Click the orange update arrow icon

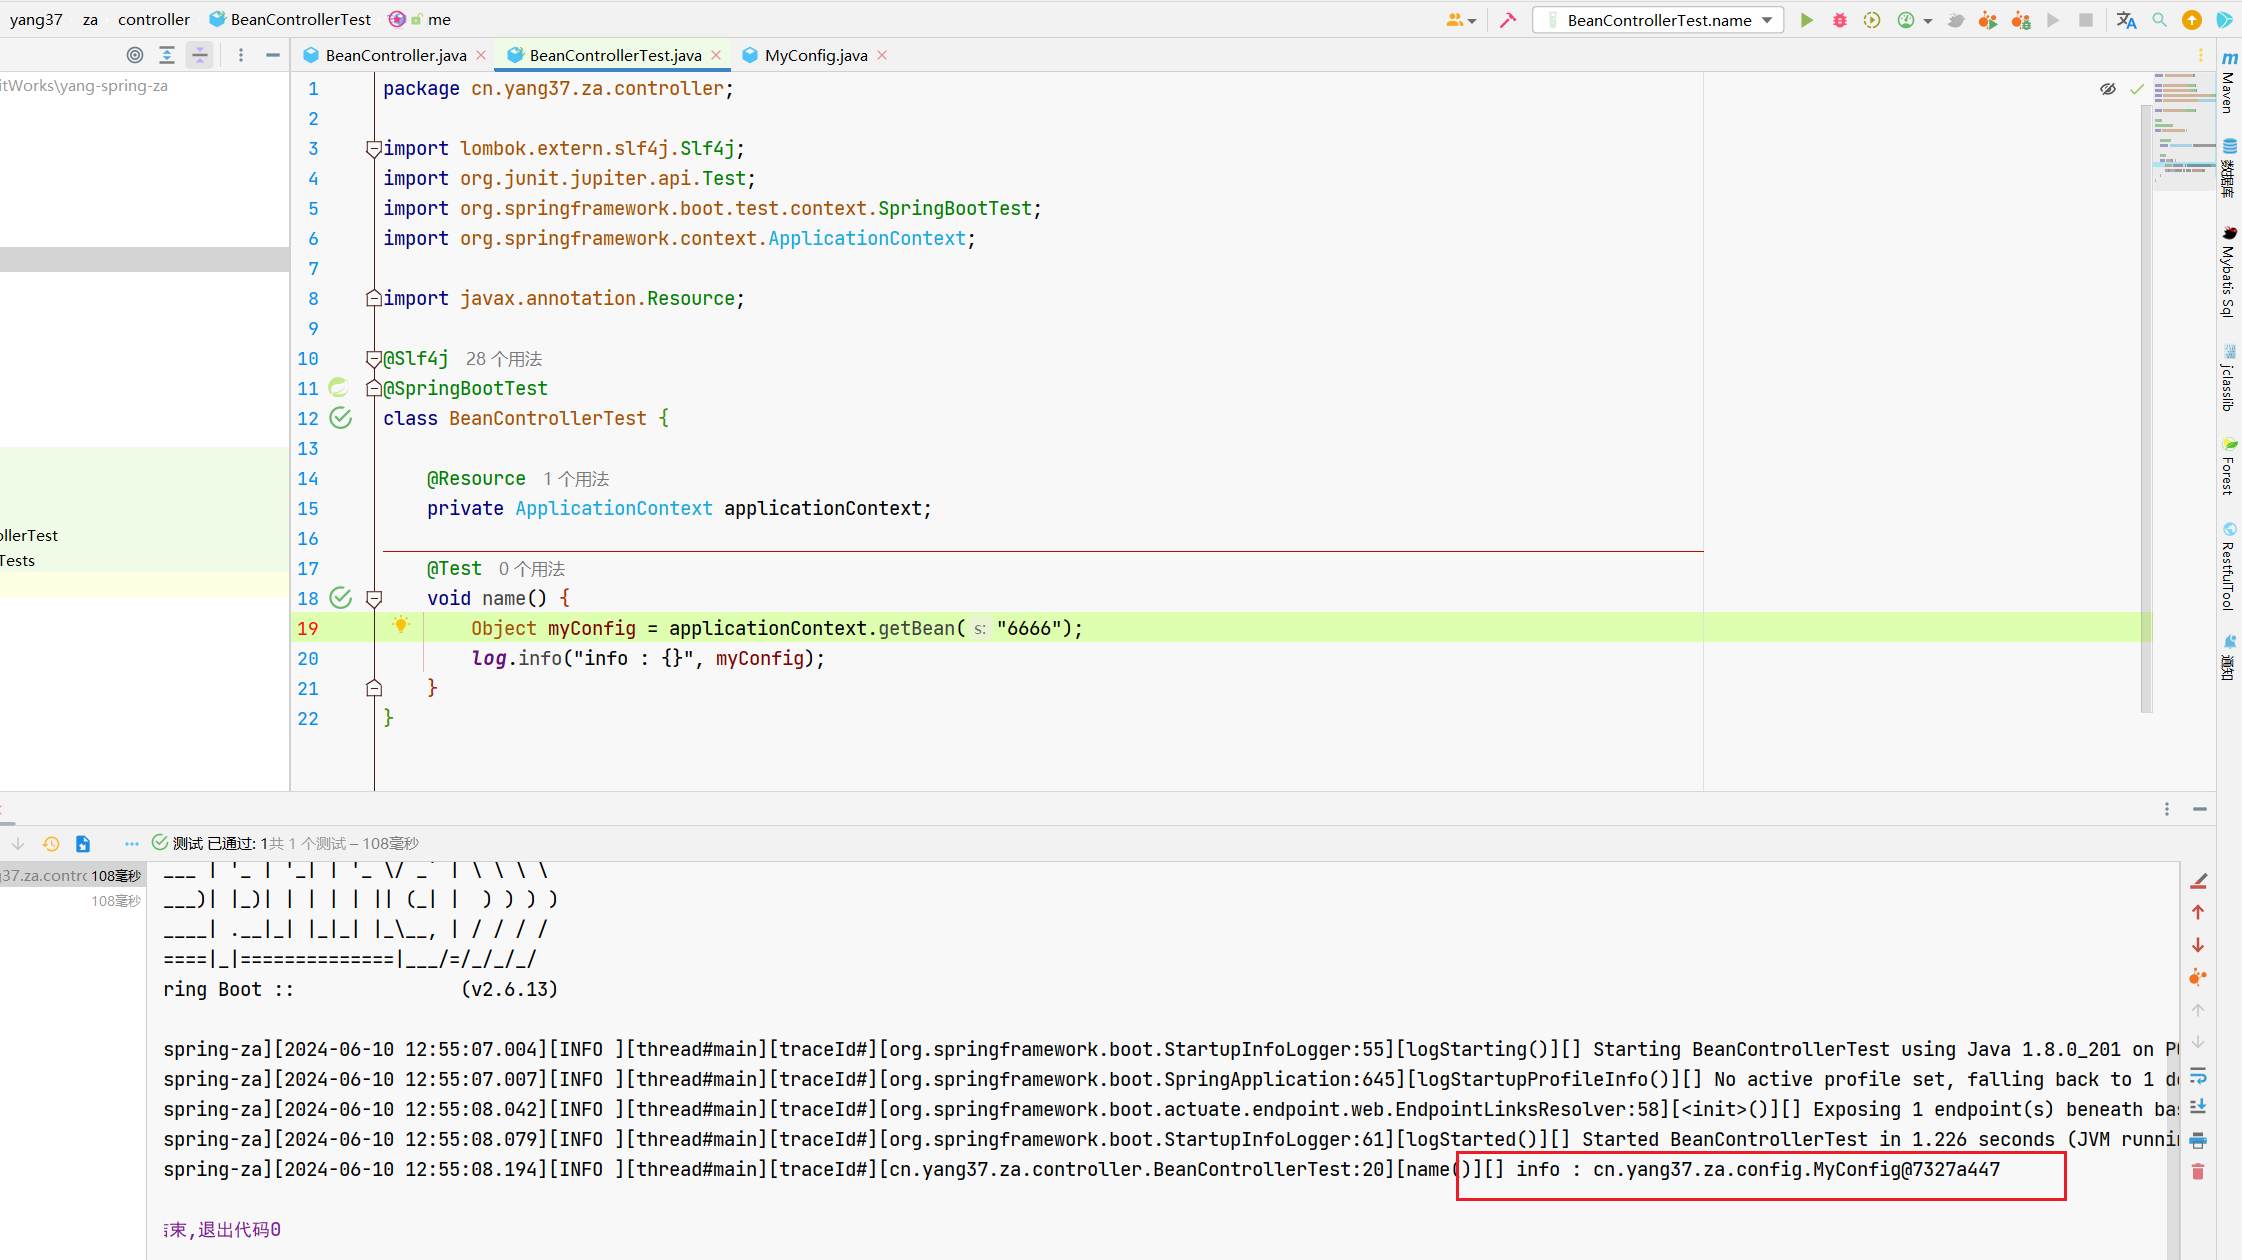[2192, 20]
